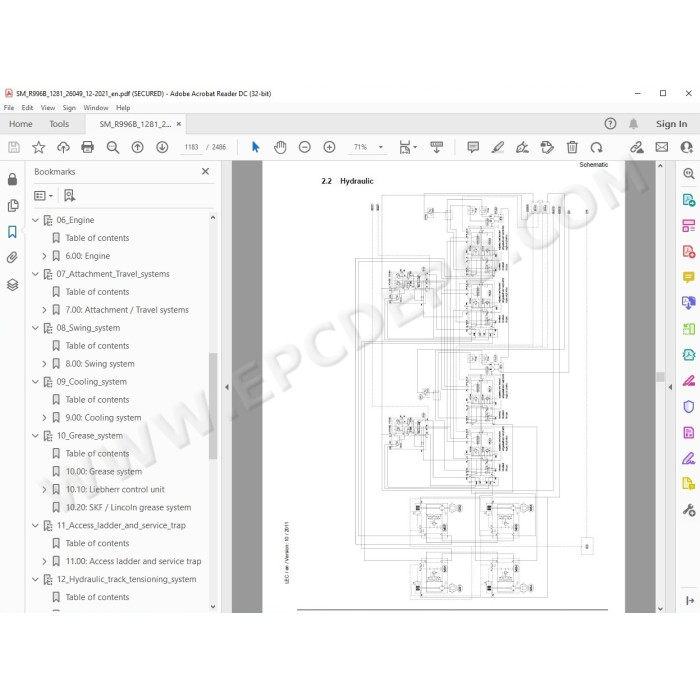Open the Edit menu
Screen dimensions: 700x700
click(27, 108)
